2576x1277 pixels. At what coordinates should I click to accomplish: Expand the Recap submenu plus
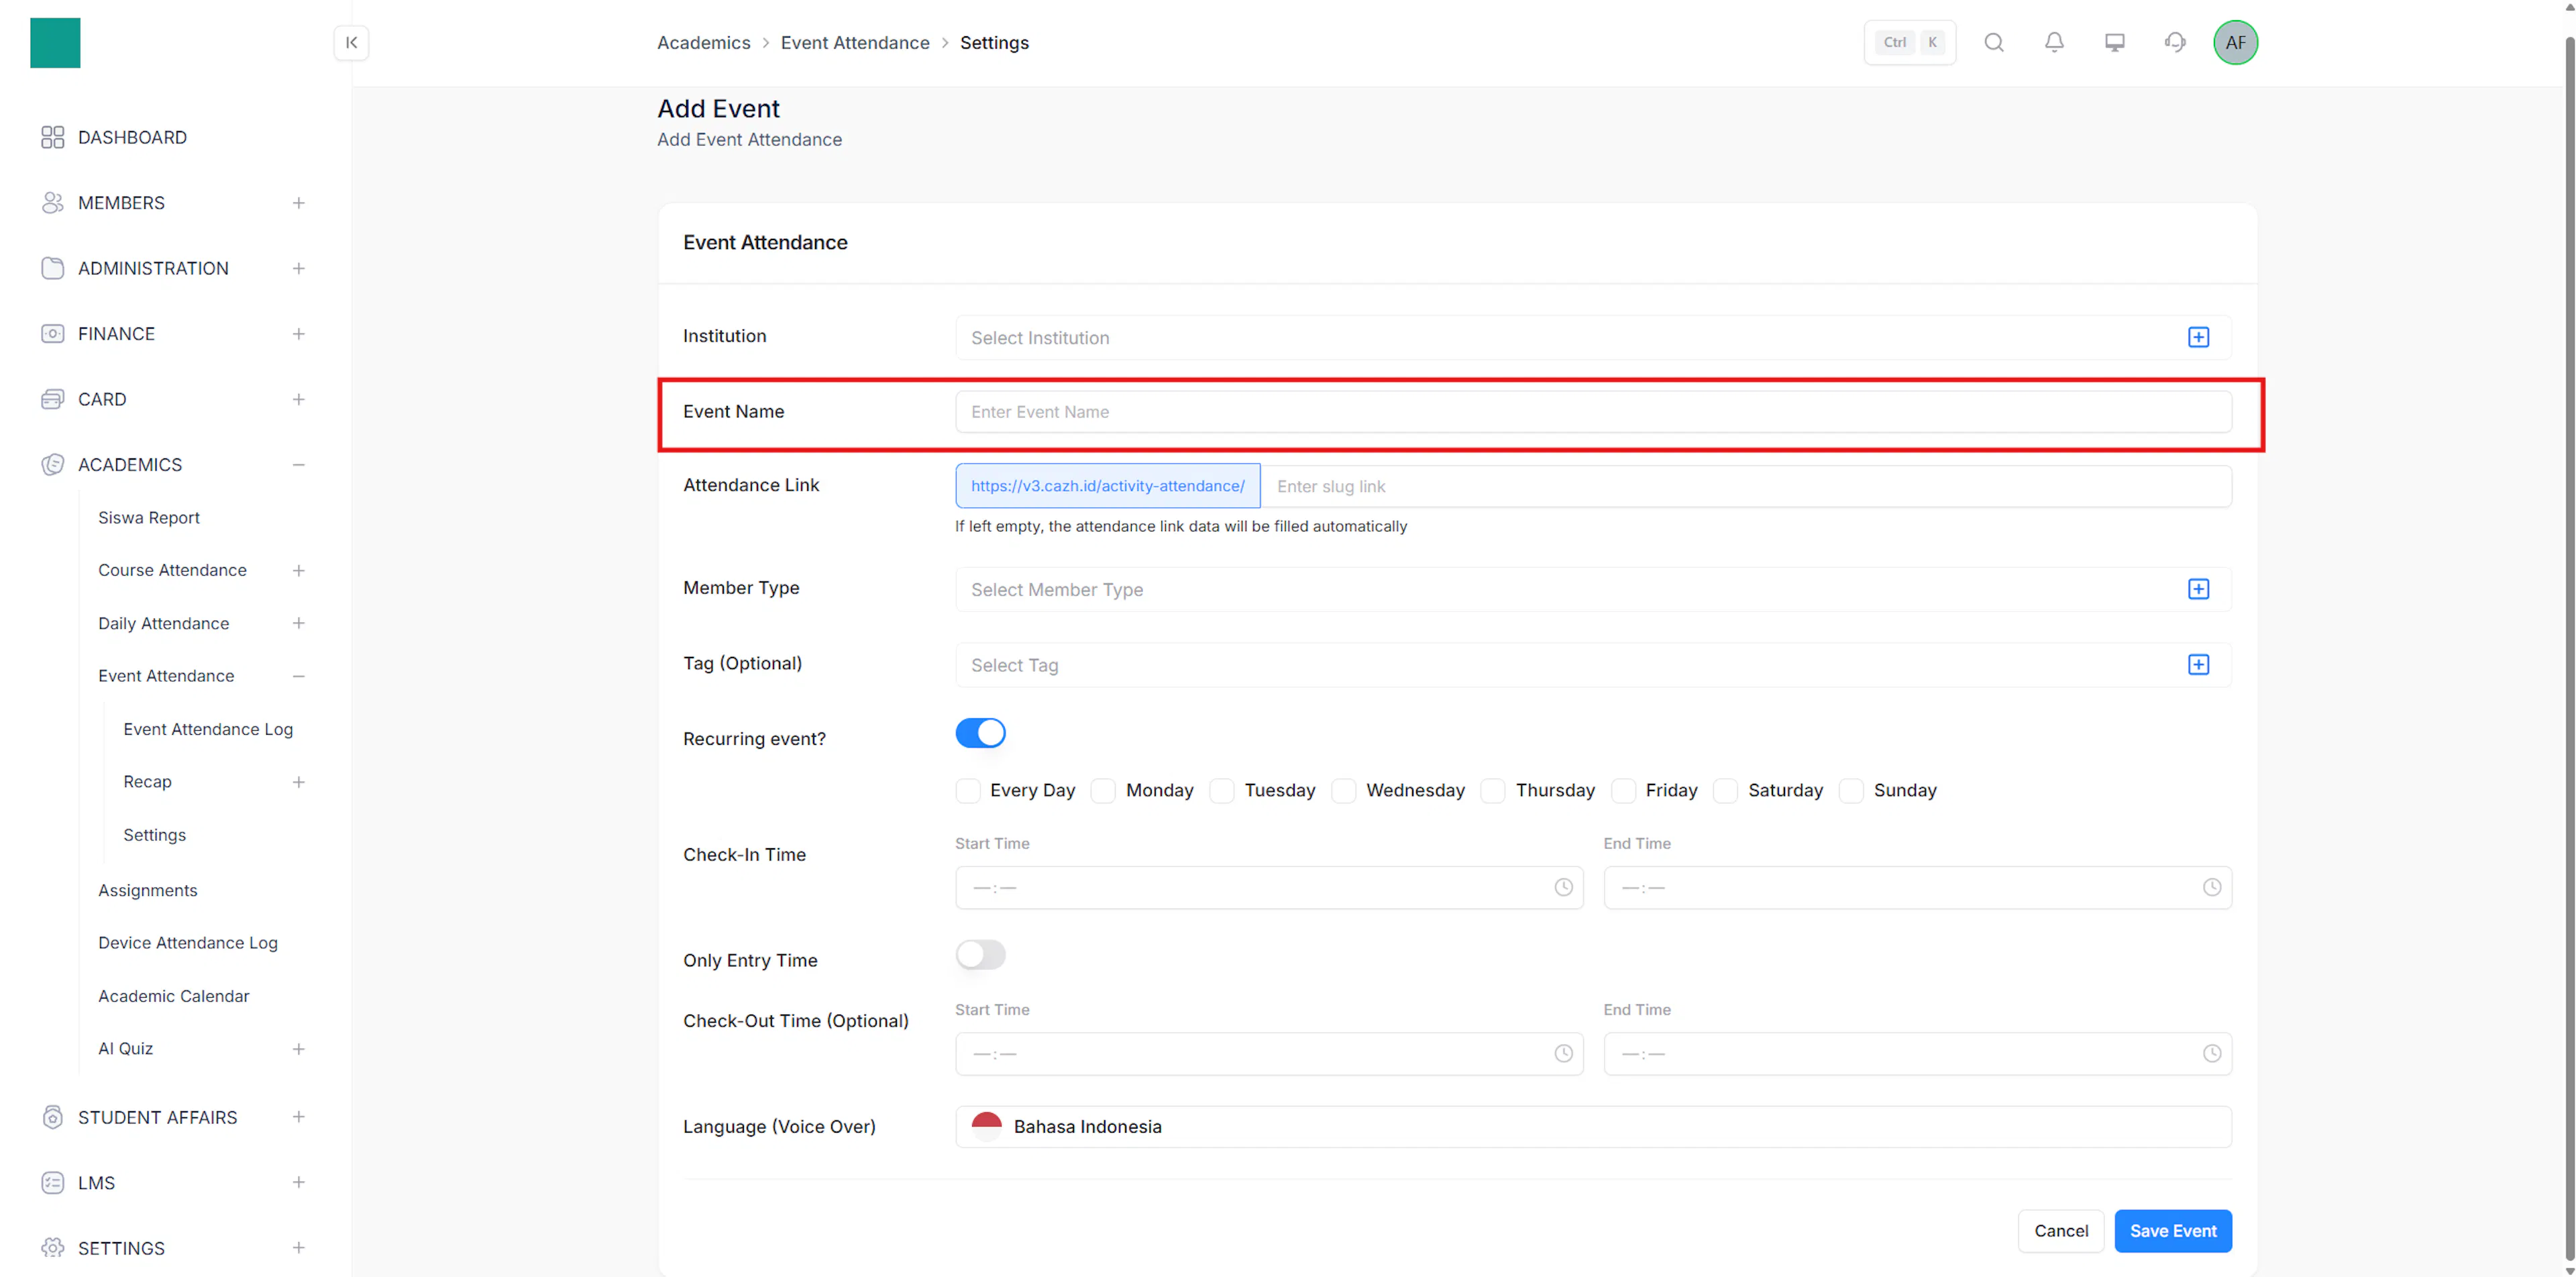[298, 782]
